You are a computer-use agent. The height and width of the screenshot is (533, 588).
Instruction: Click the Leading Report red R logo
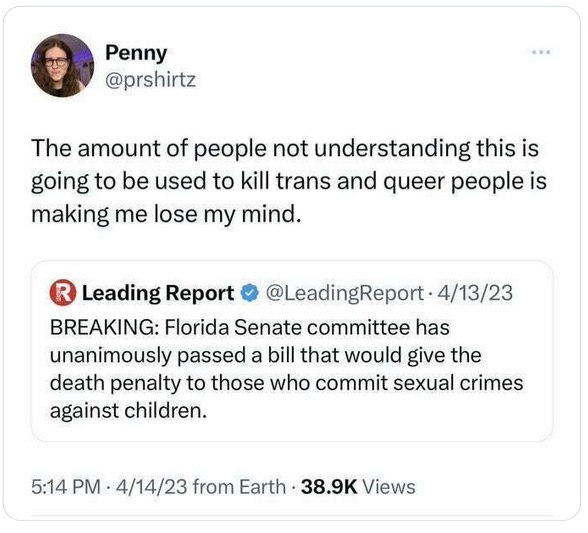click(63, 293)
